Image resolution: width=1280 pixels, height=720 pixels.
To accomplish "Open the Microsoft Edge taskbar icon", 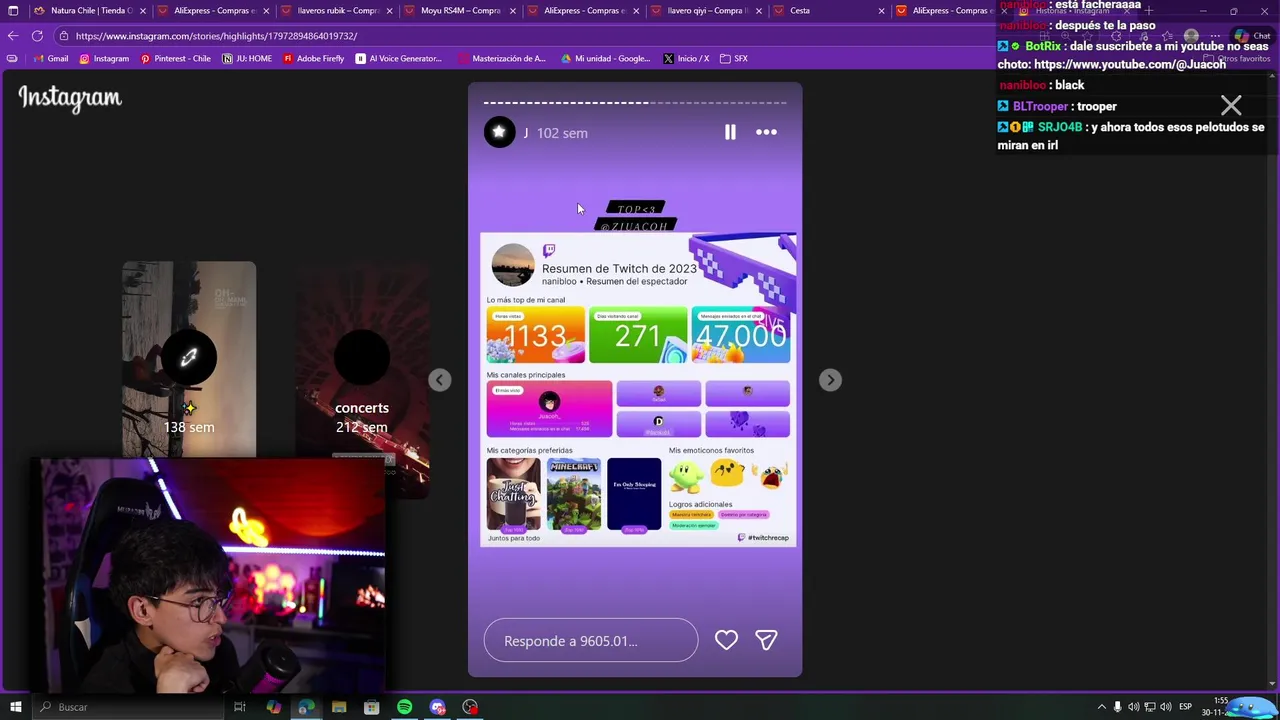I will coord(306,707).
